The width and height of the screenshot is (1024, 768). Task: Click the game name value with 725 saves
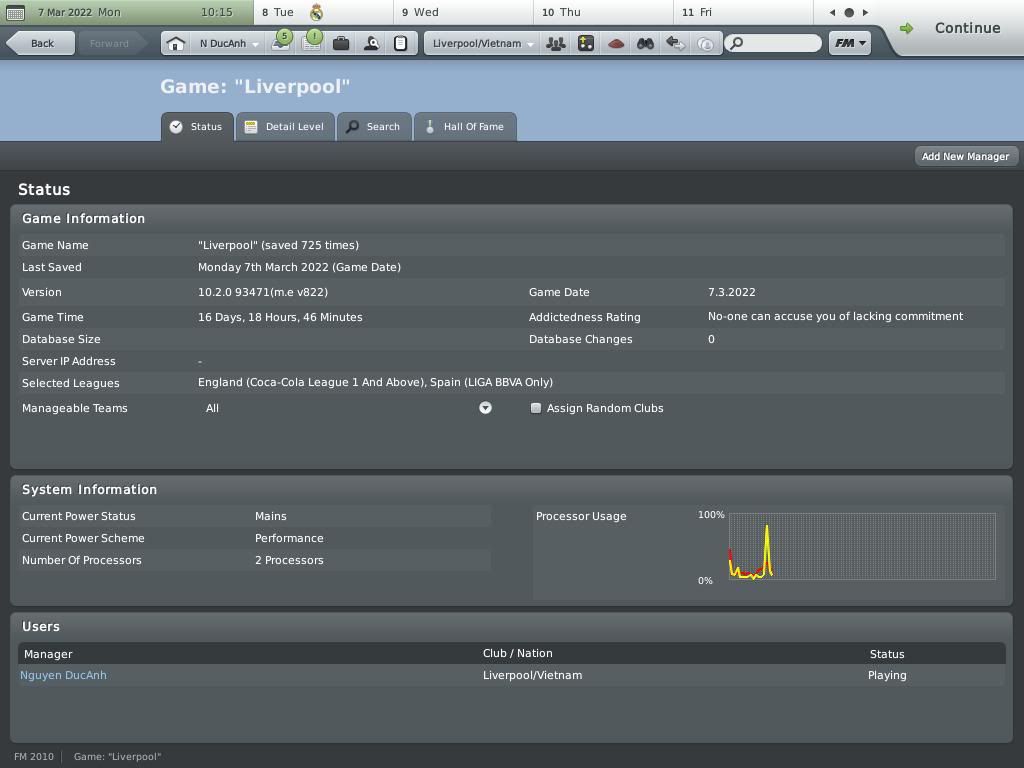pyautogui.click(x=278, y=246)
